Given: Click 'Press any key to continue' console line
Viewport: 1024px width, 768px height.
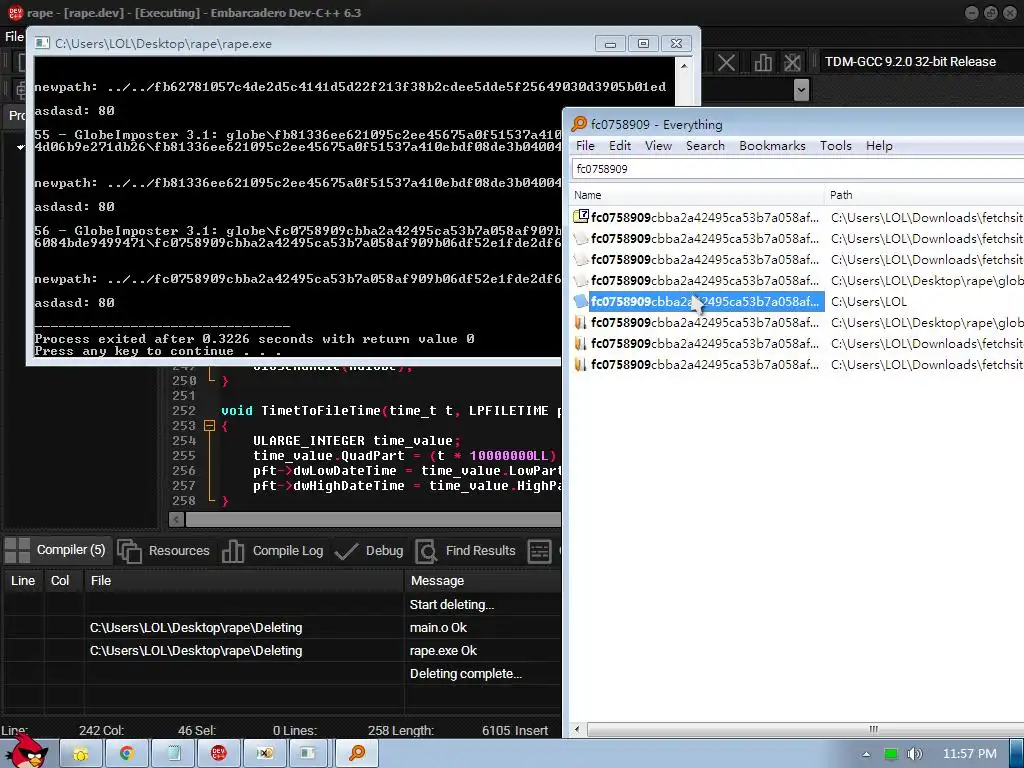Looking at the screenshot, I should tap(157, 351).
